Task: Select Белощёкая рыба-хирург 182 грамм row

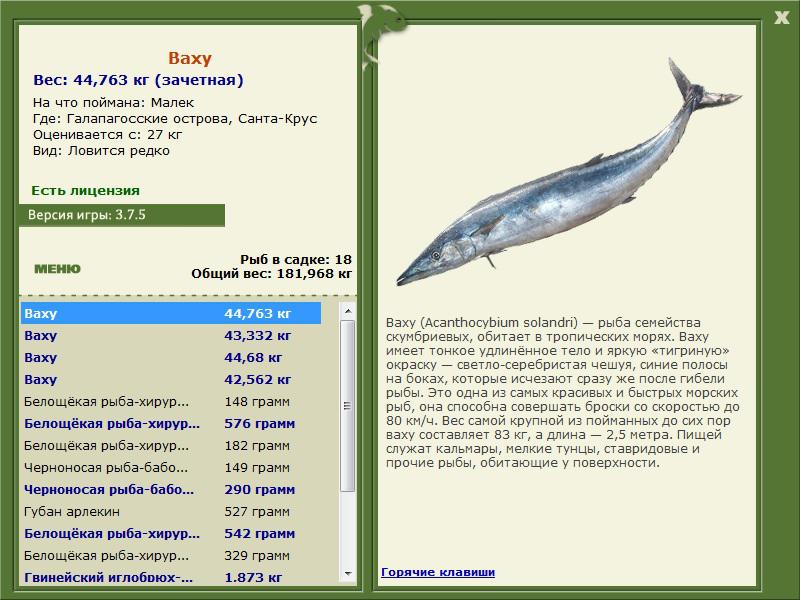Action: click(x=171, y=445)
